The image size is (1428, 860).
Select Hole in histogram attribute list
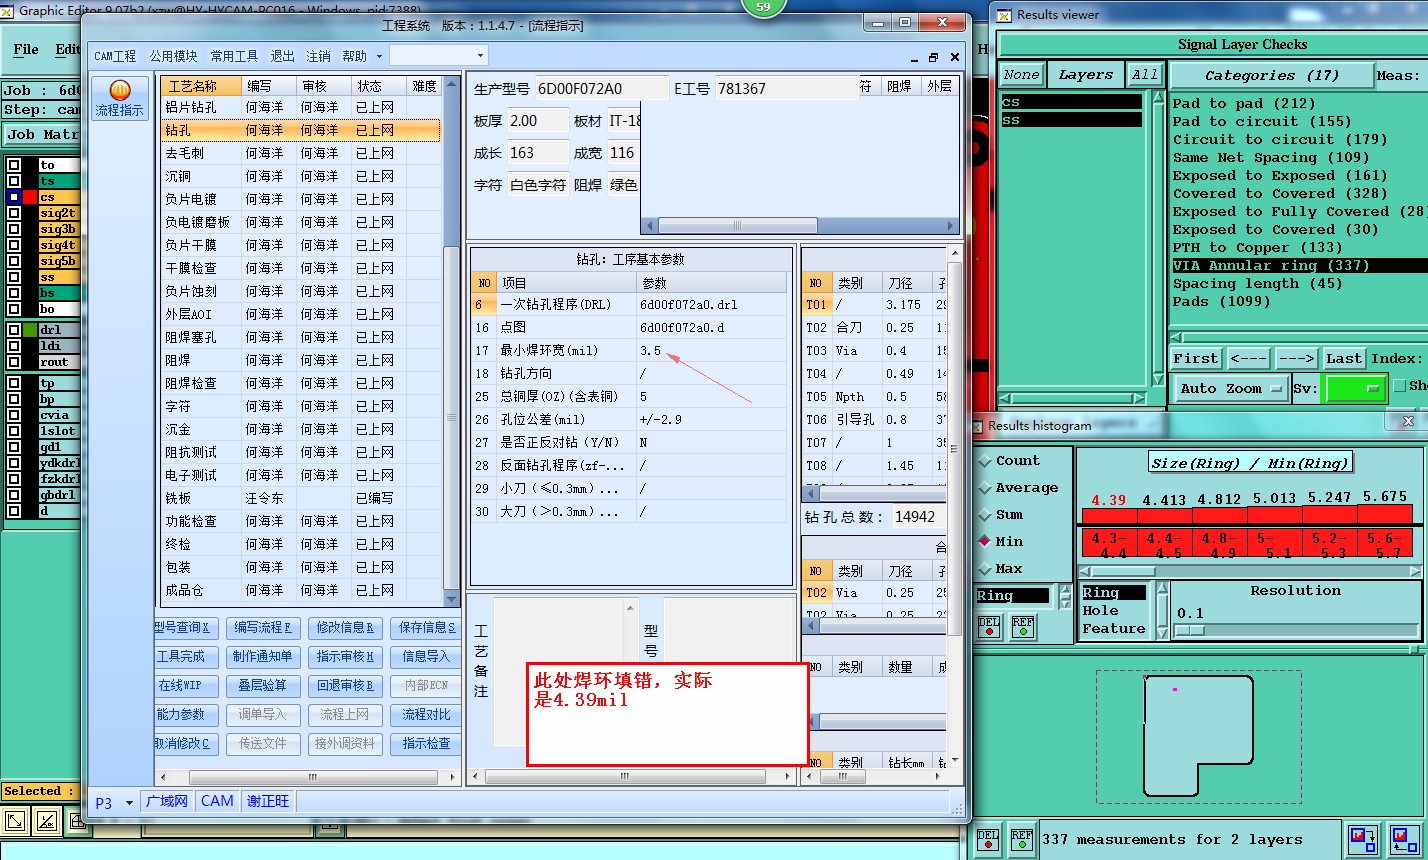1100,611
